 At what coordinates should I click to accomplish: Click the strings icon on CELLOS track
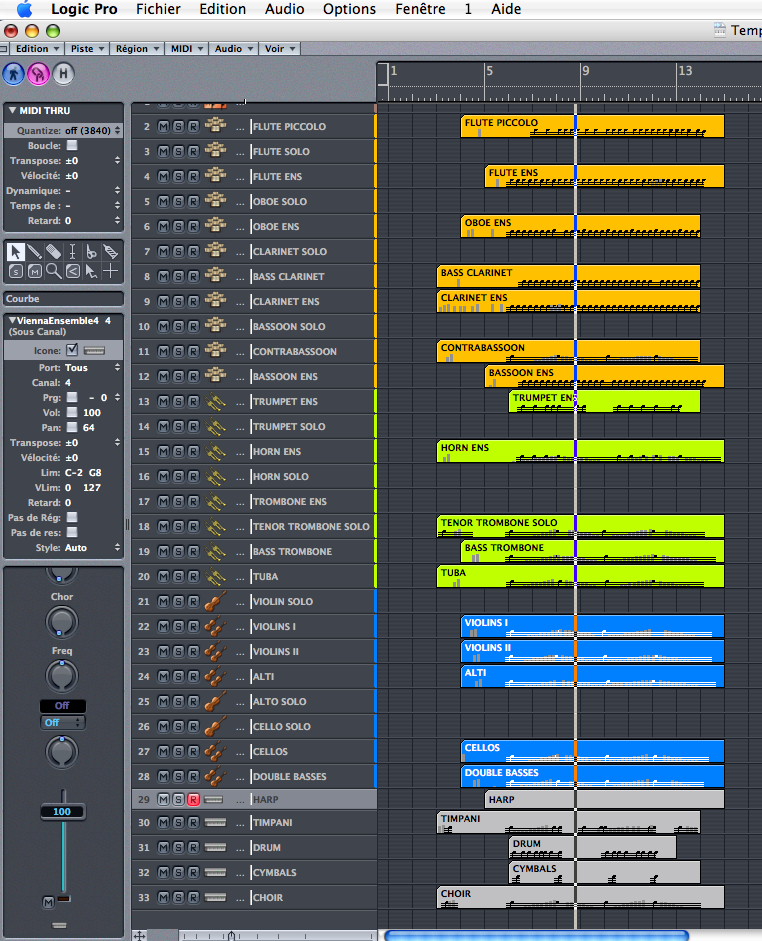pos(215,751)
